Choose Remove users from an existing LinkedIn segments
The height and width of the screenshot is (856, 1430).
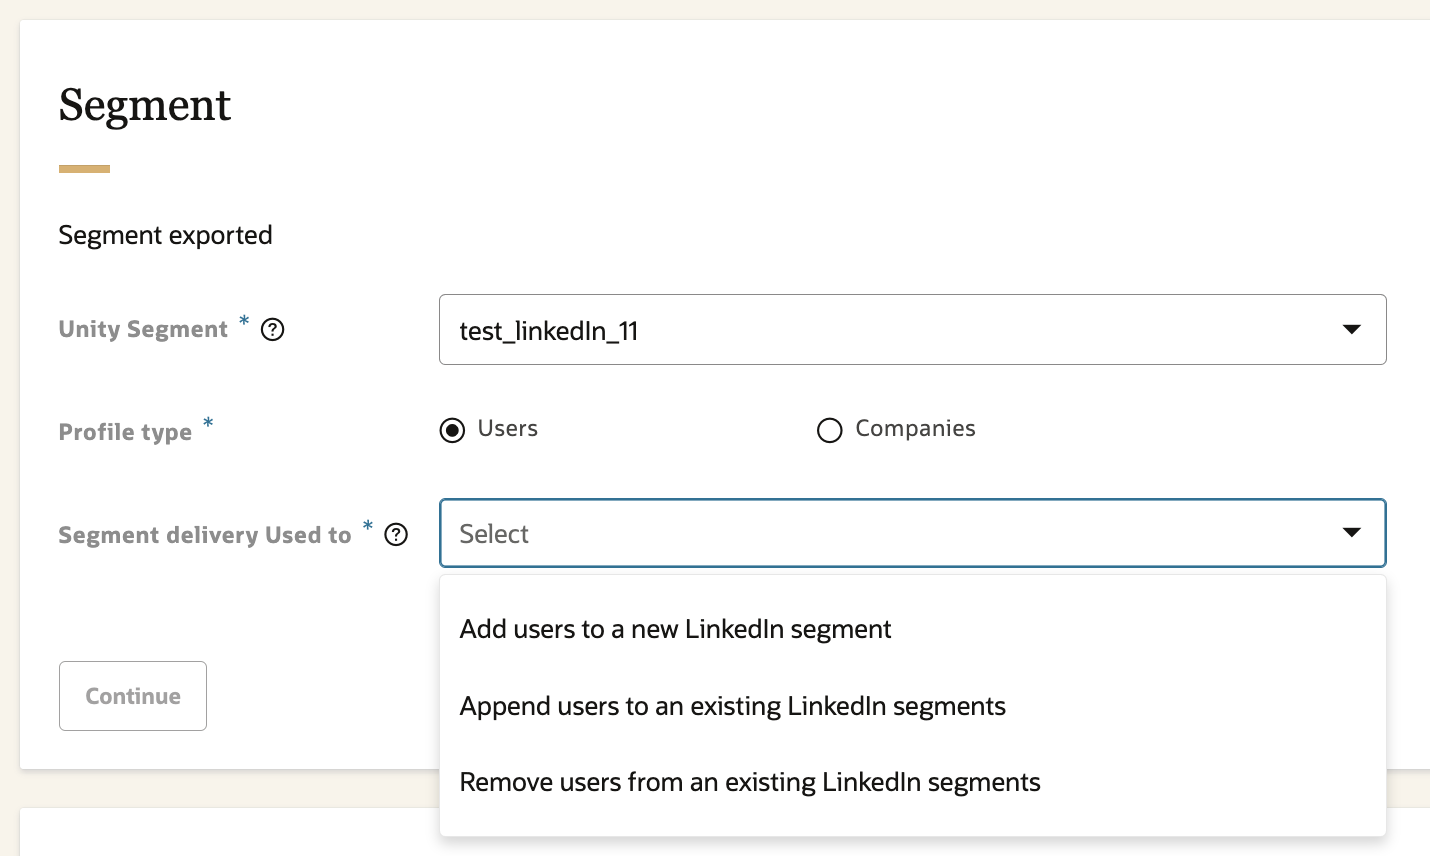749,782
